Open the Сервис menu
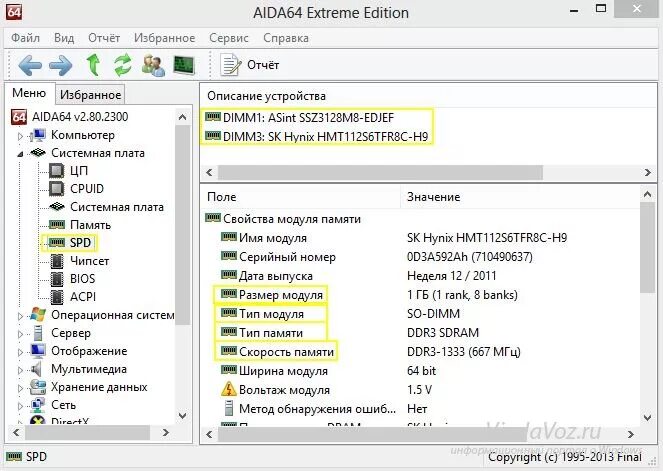The height and width of the screenshot is (471, 663). (x=229, y=38)
